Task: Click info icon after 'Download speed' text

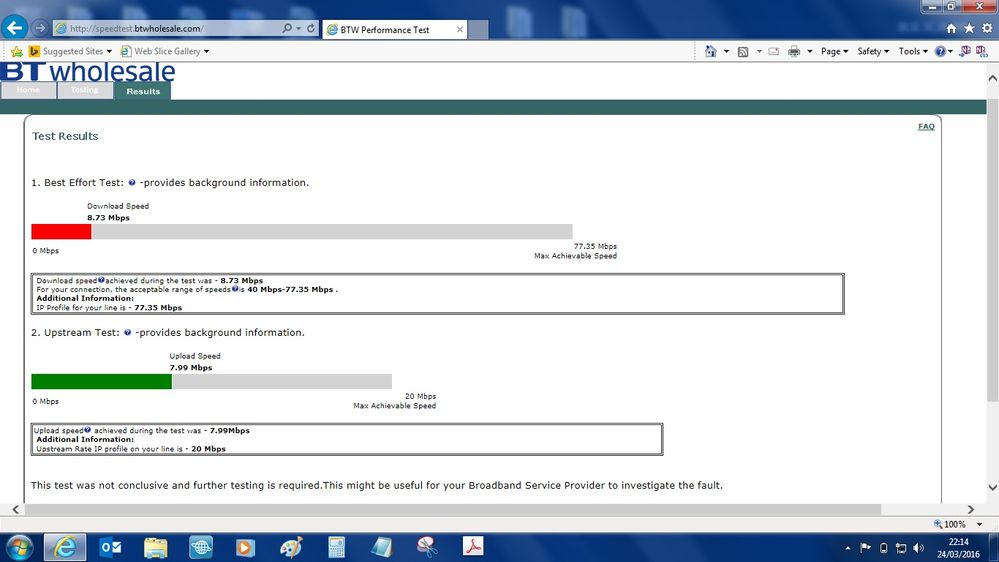Action: pos(101,280)
